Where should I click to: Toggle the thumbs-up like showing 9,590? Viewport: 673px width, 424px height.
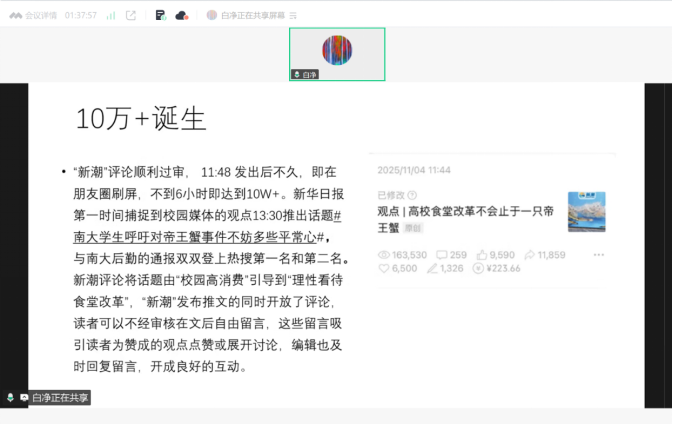(x=482, y=255)
